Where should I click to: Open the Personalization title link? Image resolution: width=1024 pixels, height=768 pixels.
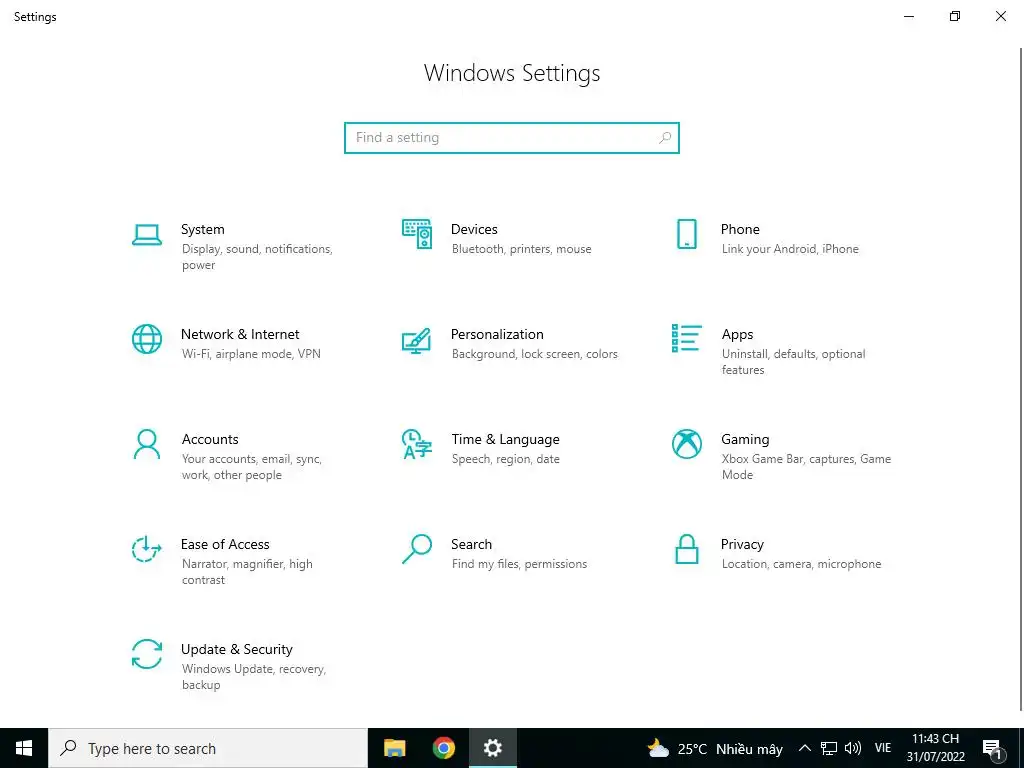click(x=497, y=334)
